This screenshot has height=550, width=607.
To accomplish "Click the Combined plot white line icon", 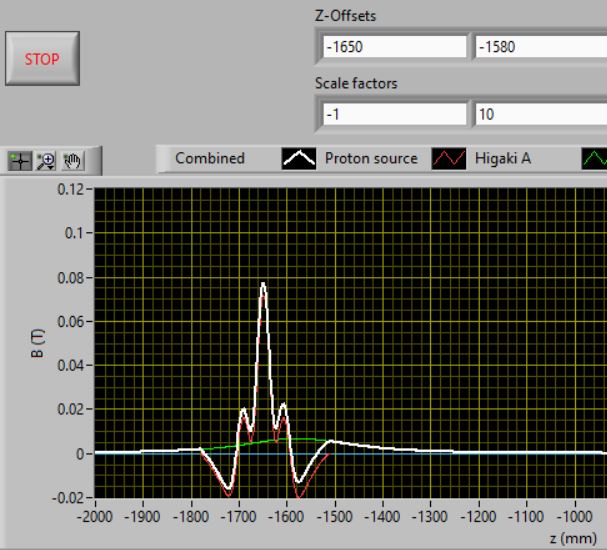I will 296,158.
